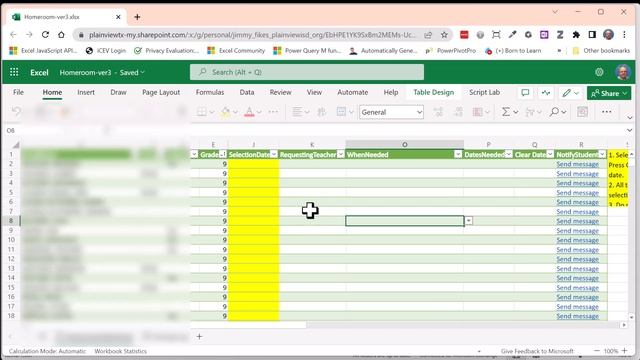This screenshot has width=640, height=360.
Task: Click Send message link in row 8
Action: (577, 221)
